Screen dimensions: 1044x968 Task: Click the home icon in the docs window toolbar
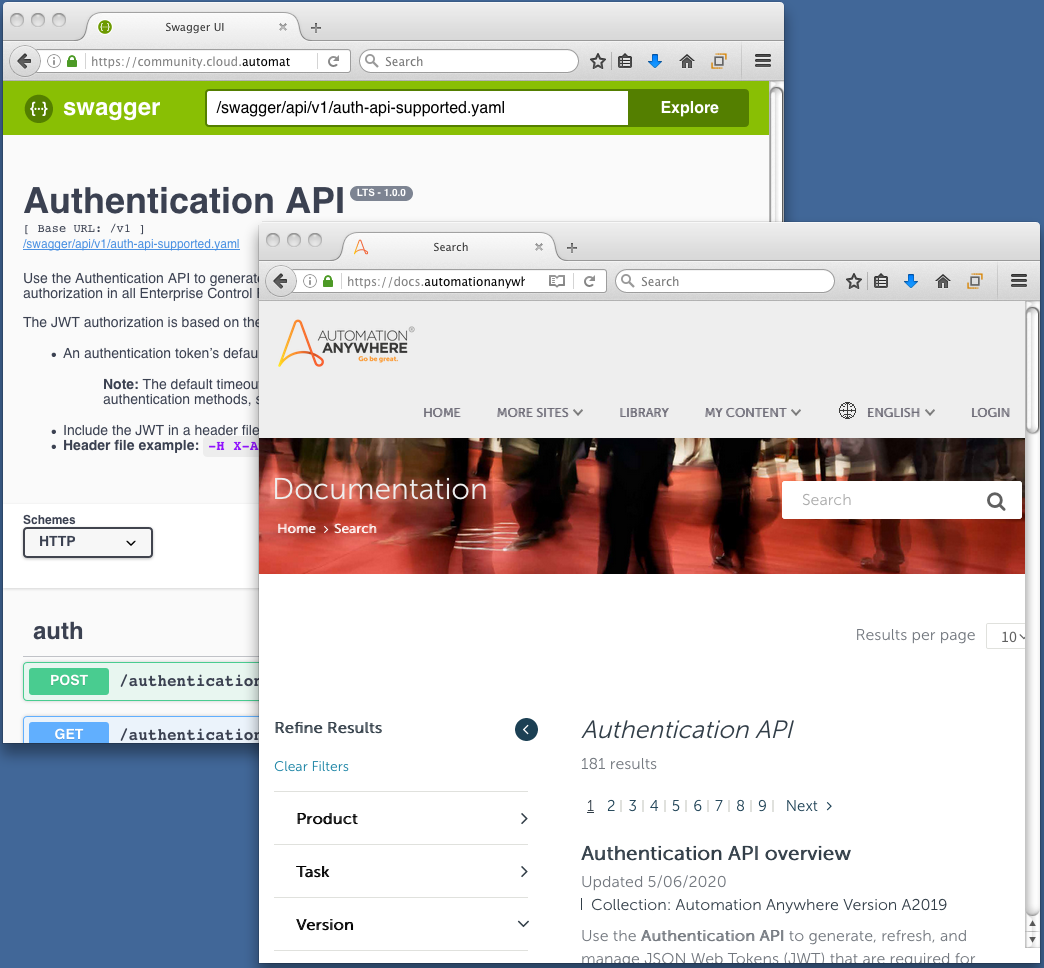point(943,281)
